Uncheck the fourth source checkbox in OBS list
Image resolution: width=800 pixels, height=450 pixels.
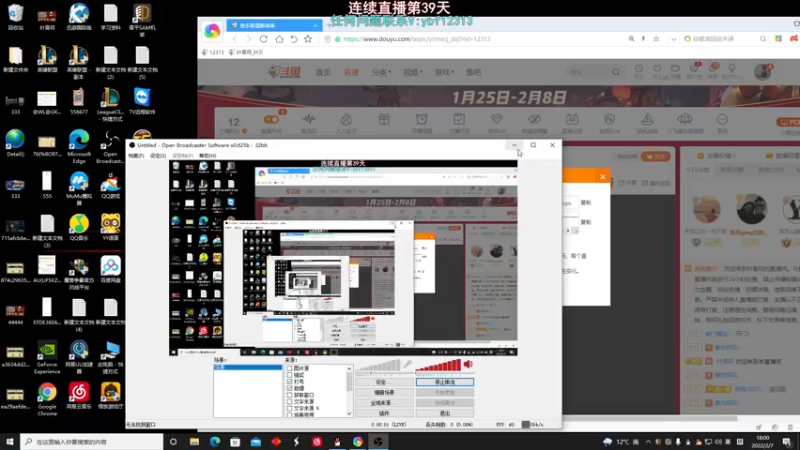coord(289,388)
